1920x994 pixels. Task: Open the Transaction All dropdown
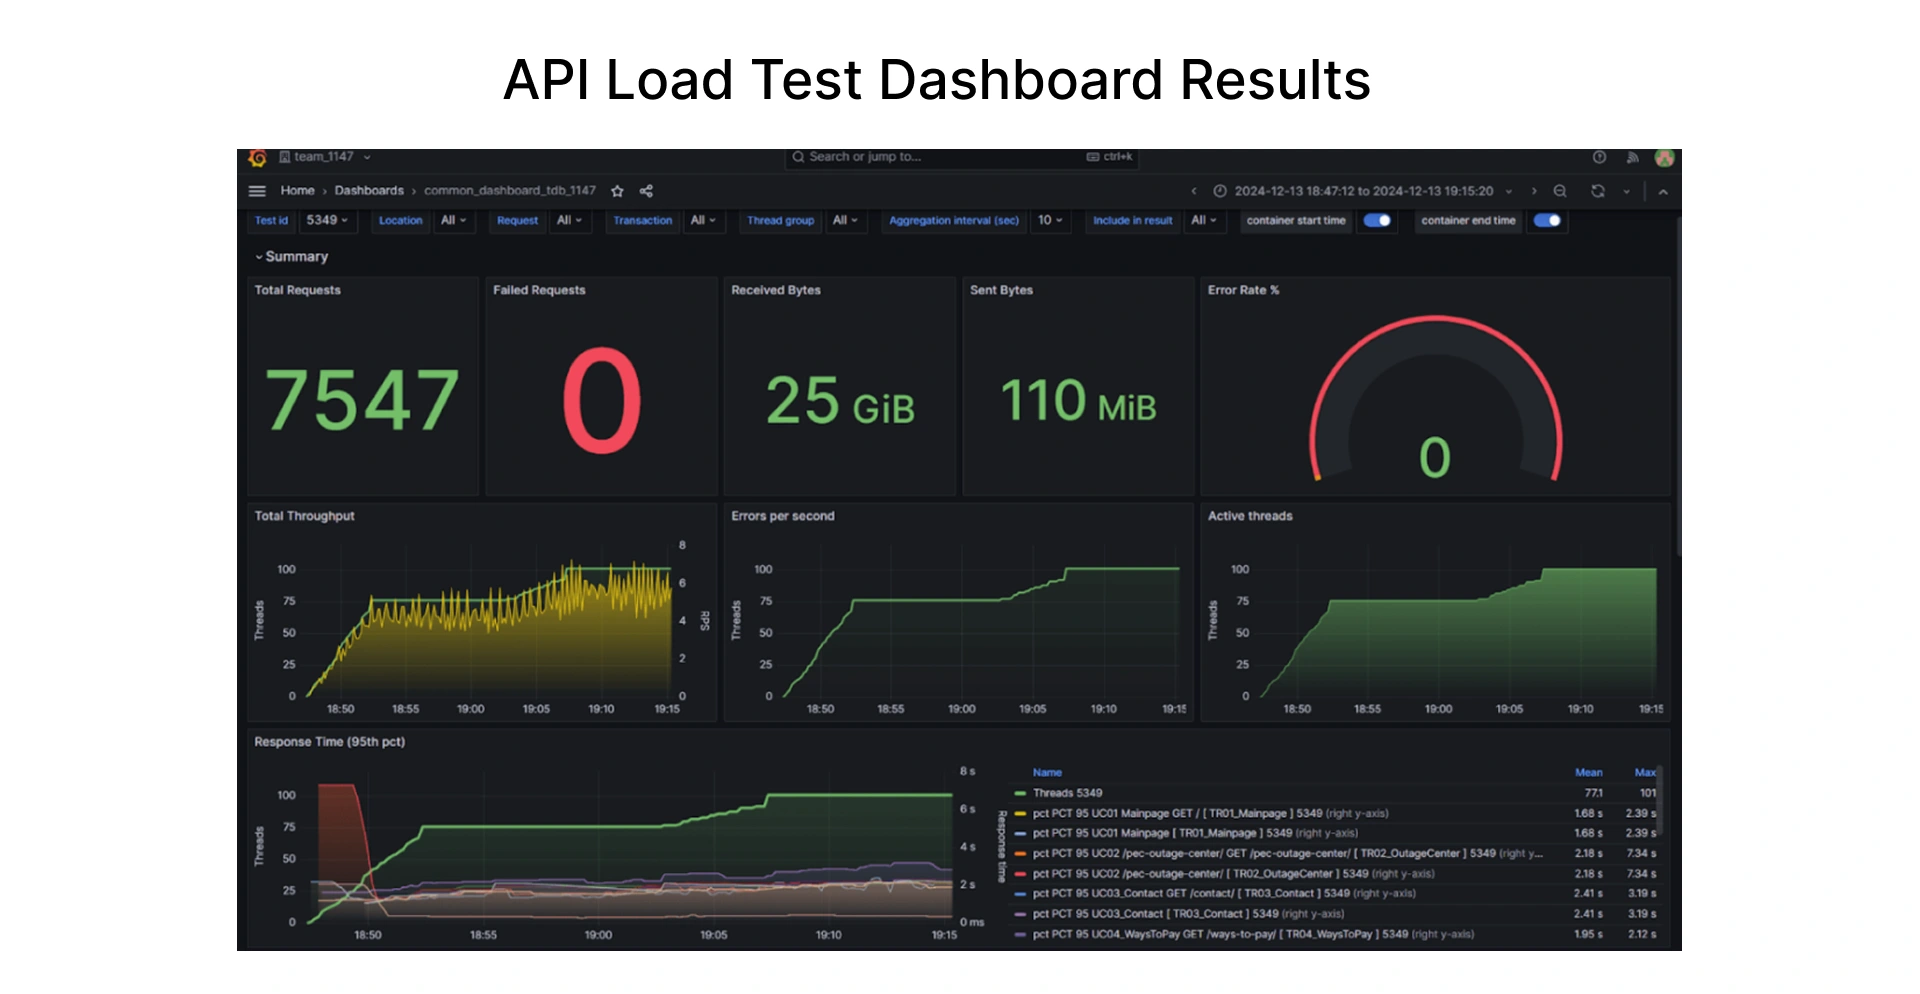(703, 220)
